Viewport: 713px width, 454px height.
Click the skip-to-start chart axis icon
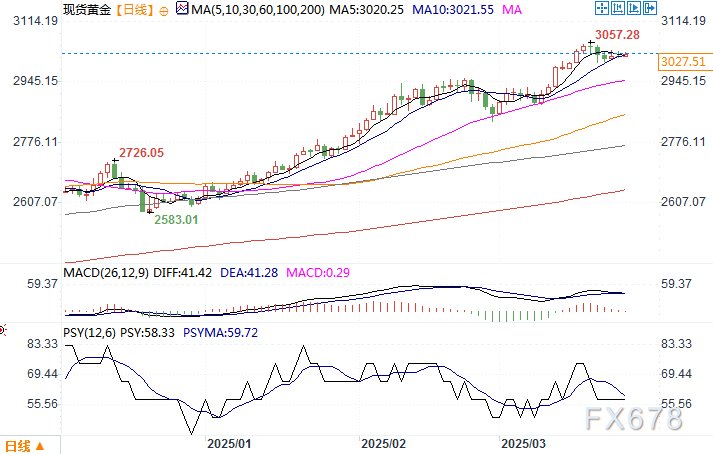coord(618,8)
